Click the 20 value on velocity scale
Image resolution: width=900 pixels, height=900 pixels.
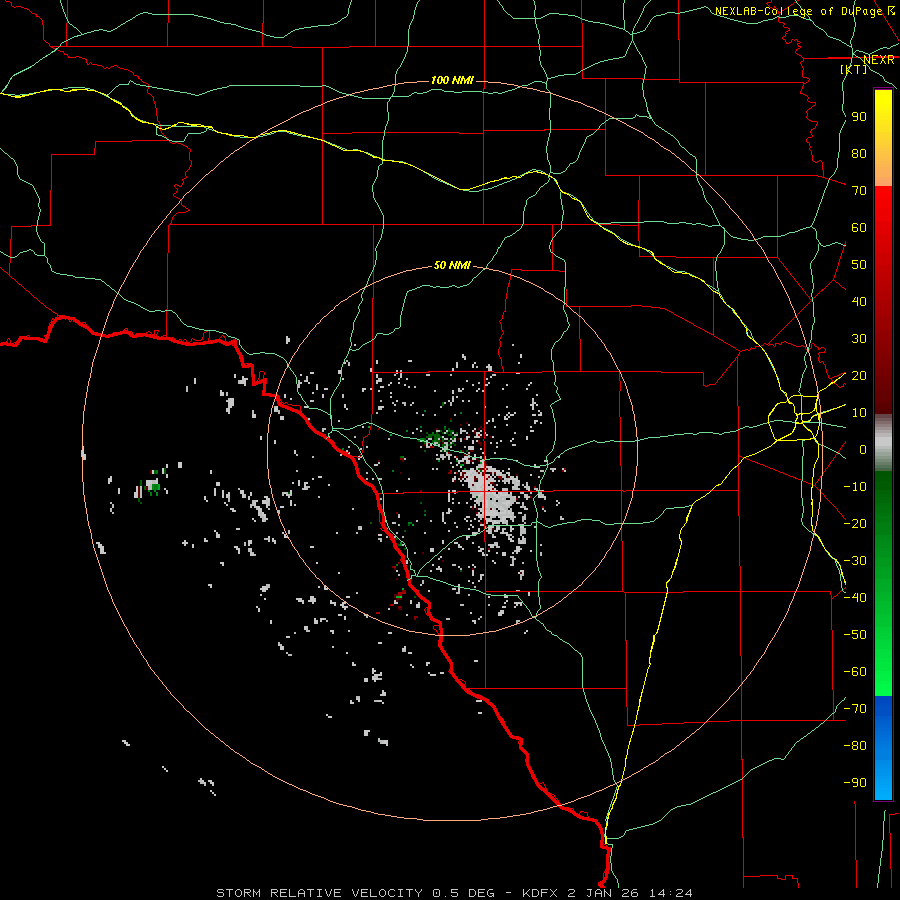[x=859, y=376]
